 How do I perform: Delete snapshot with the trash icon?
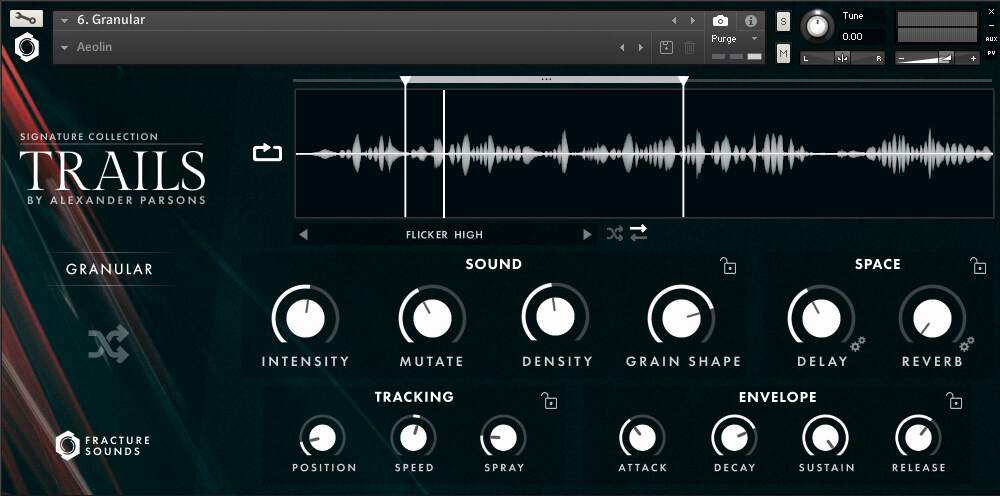(x=690, y=47)
